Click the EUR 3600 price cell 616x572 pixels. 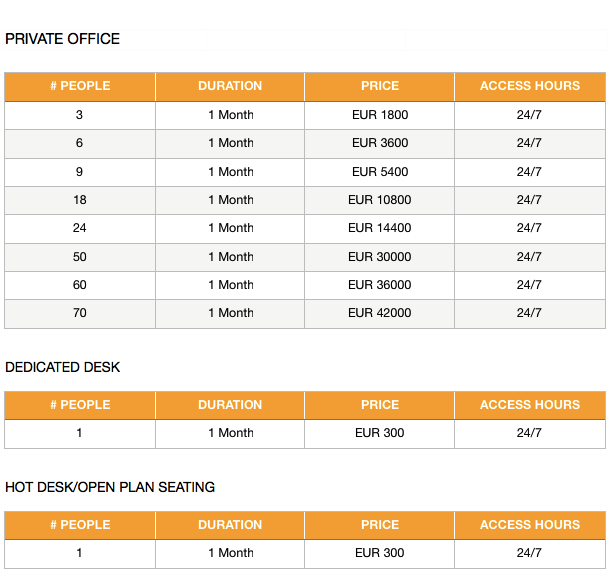tap(380, 143)
